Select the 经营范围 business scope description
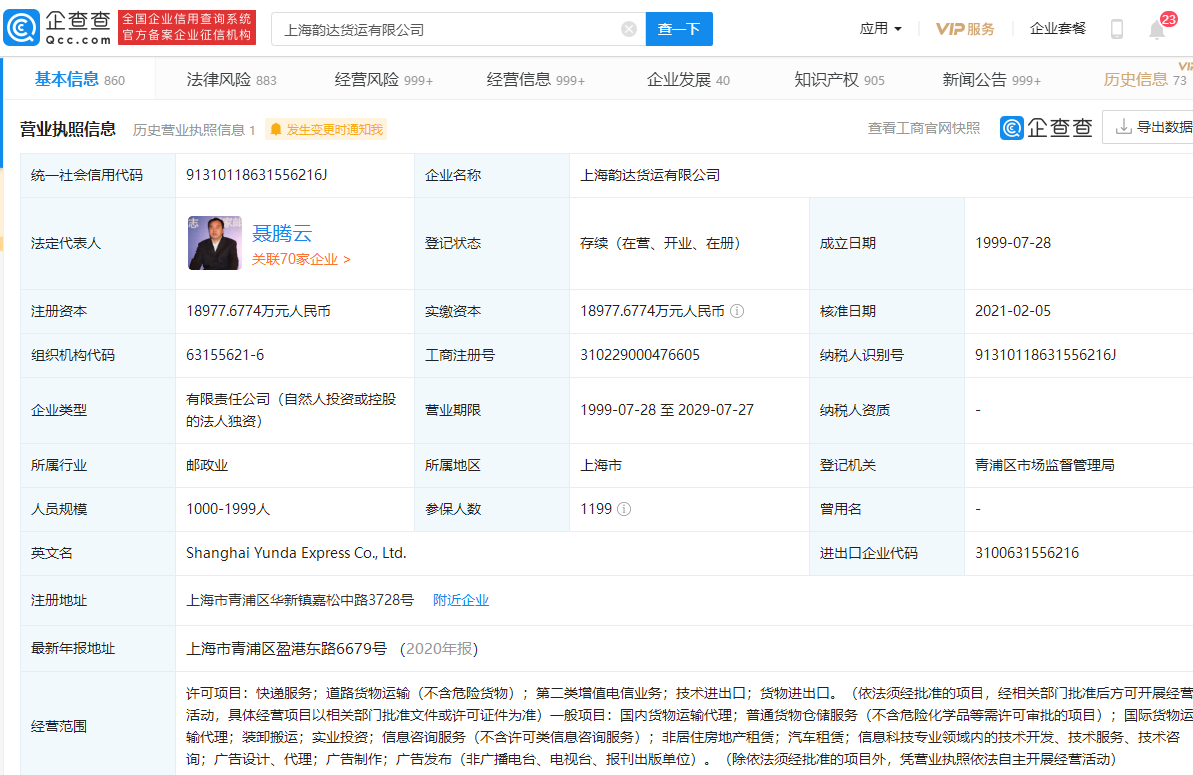 coord(689,726)
